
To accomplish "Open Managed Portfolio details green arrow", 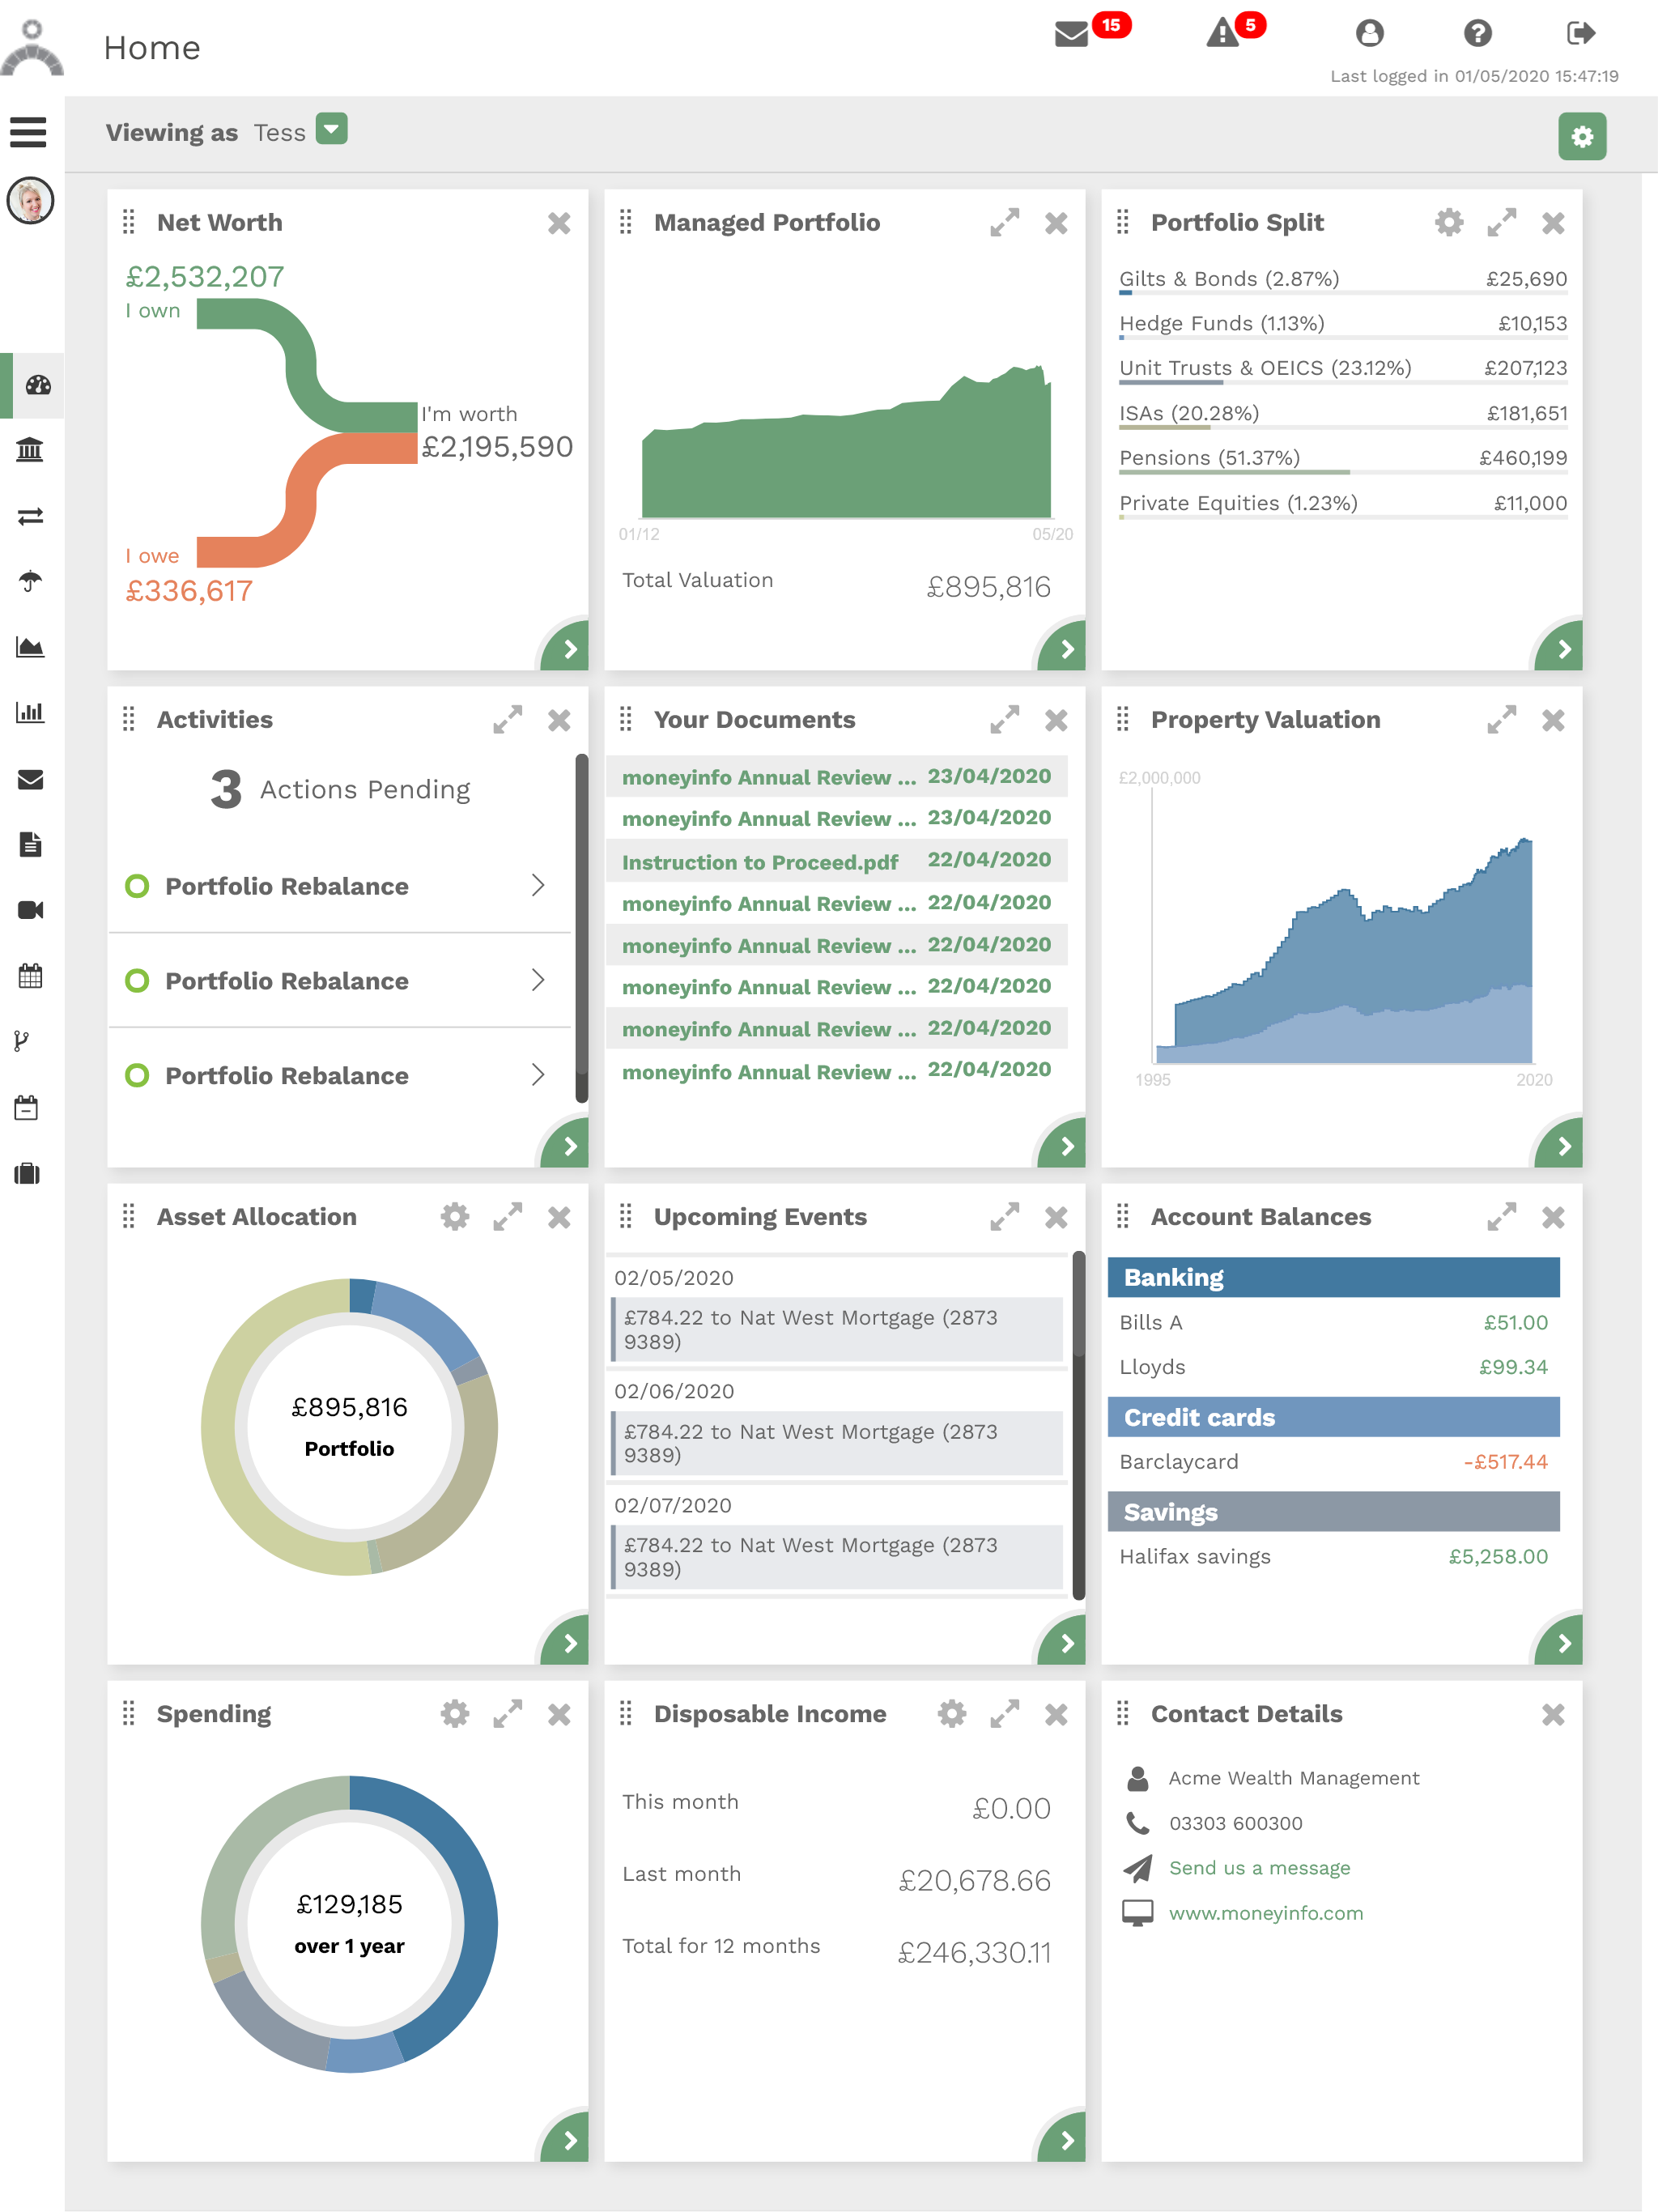I will 1063,647.
